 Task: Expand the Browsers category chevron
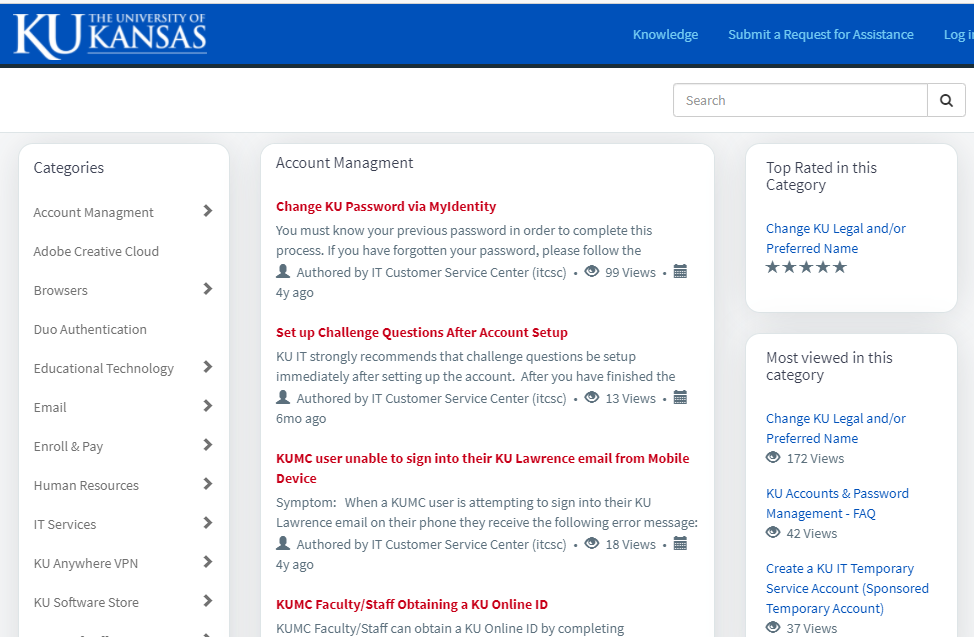coord(208,289)
